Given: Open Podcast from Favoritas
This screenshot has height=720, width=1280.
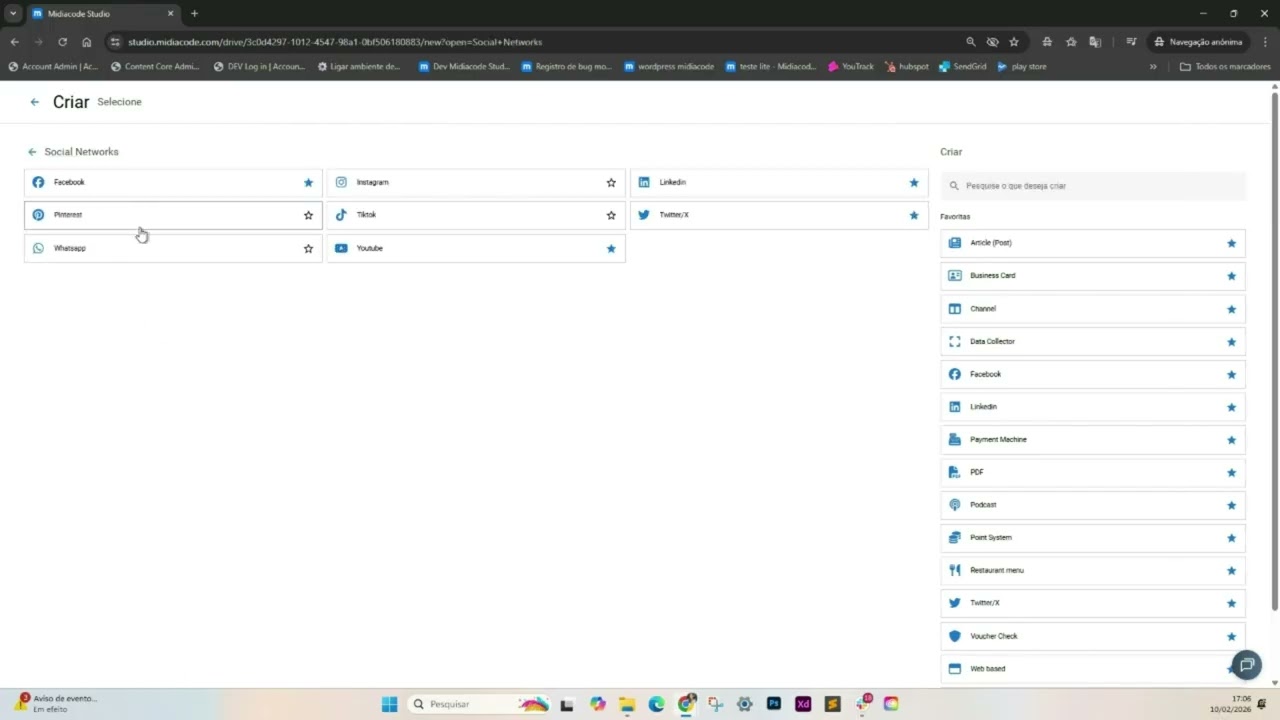Looking at the screenshot, I should pyautogui.click(x=1093, y=505).
